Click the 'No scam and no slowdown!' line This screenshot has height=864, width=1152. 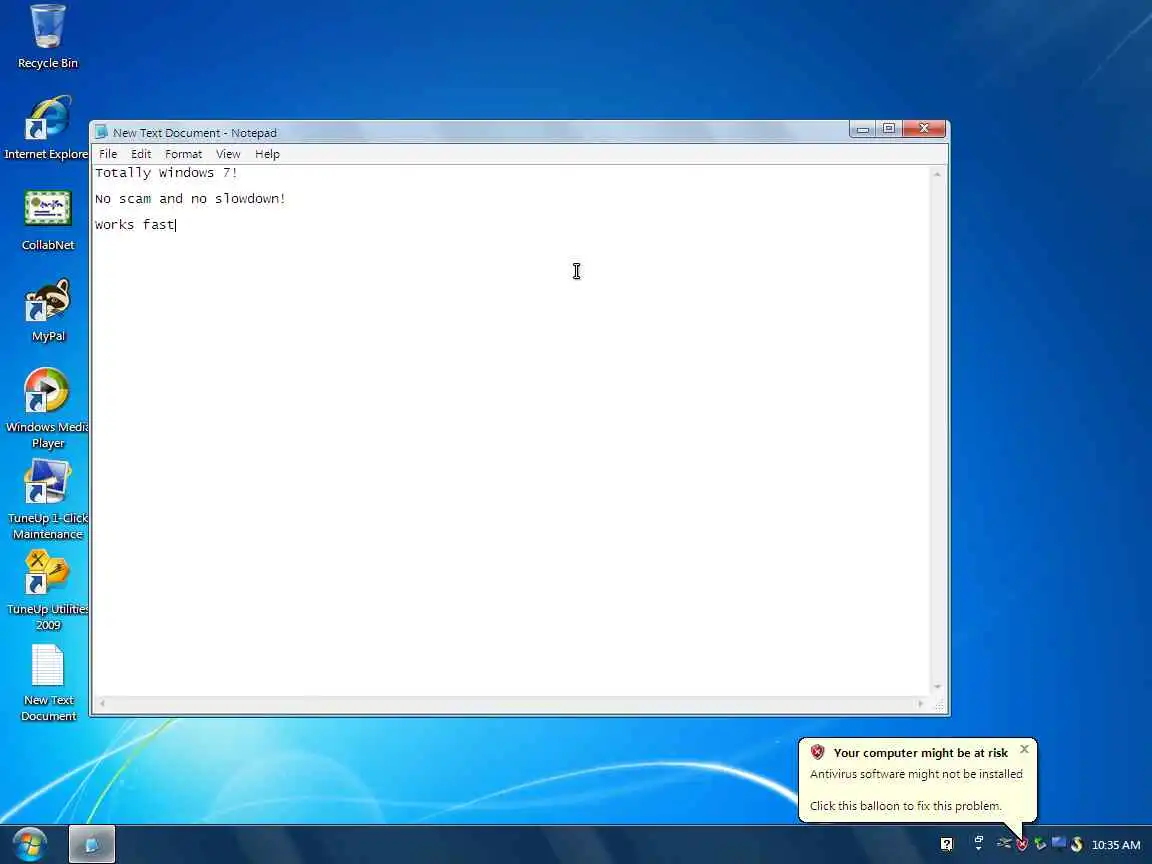pos(190,198)
